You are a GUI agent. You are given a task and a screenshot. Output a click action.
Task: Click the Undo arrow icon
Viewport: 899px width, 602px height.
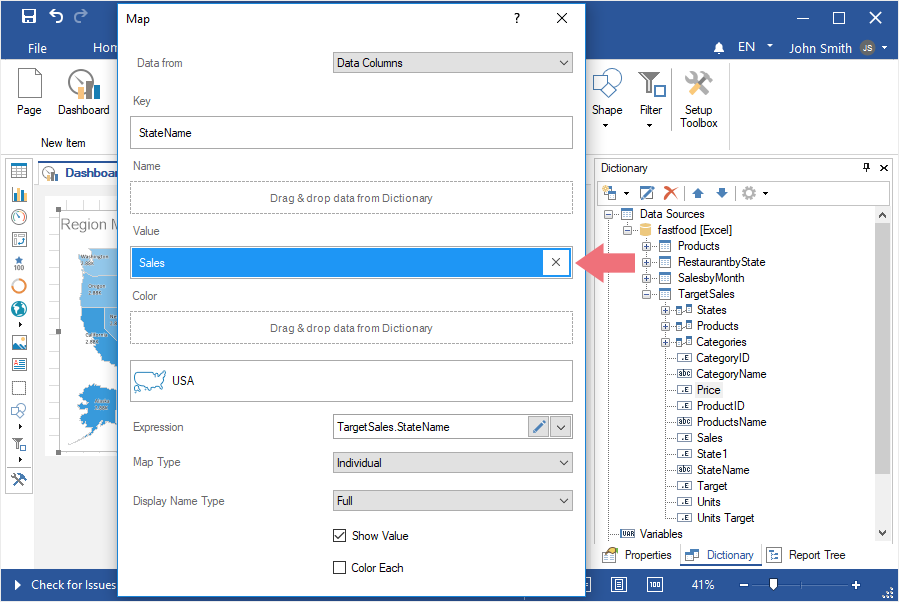pyautogui.click(x=56, y=17)
